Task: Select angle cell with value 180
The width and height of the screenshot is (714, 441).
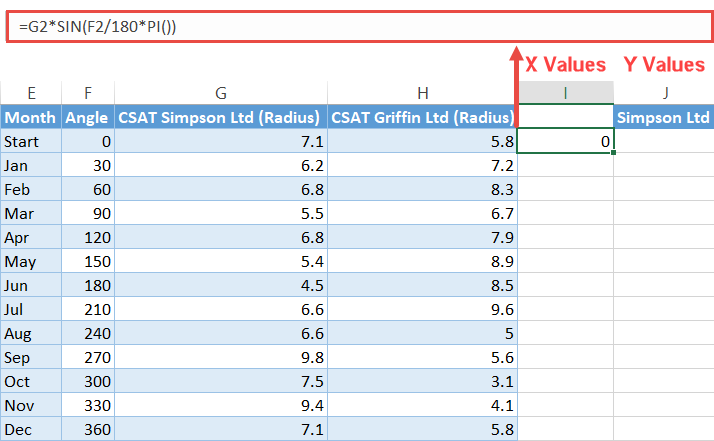Action: tap(88, 285)
